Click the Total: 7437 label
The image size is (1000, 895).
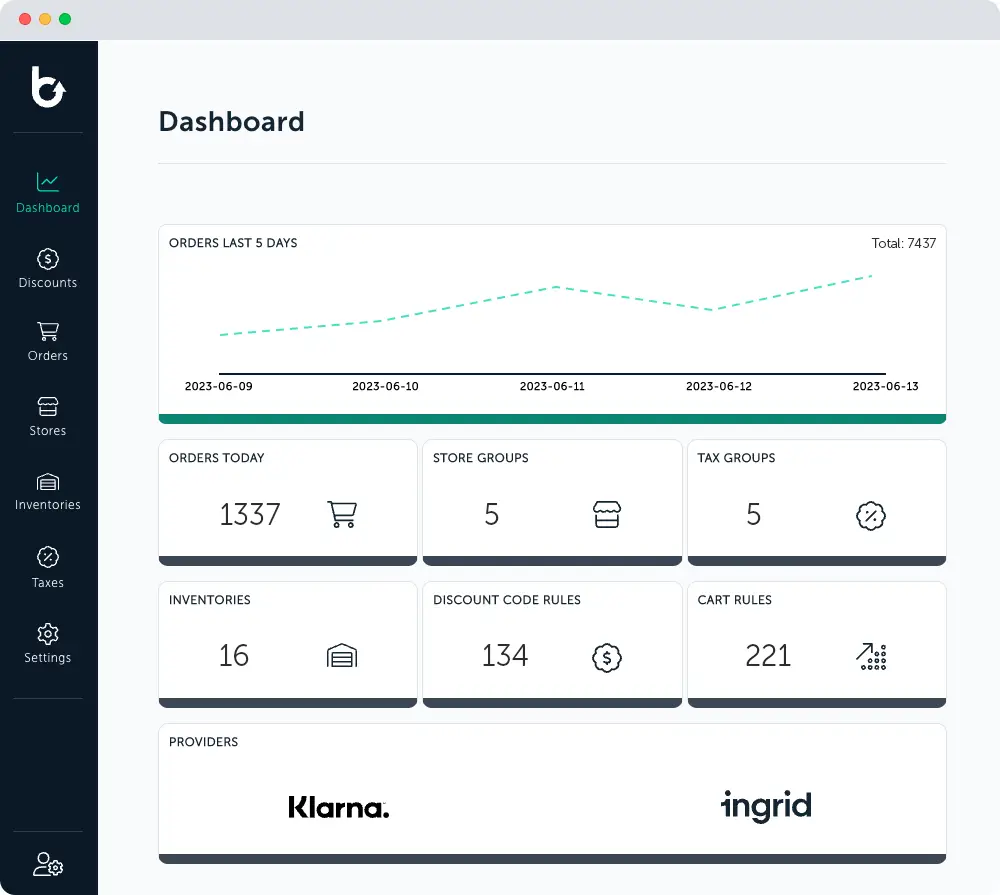903,242
